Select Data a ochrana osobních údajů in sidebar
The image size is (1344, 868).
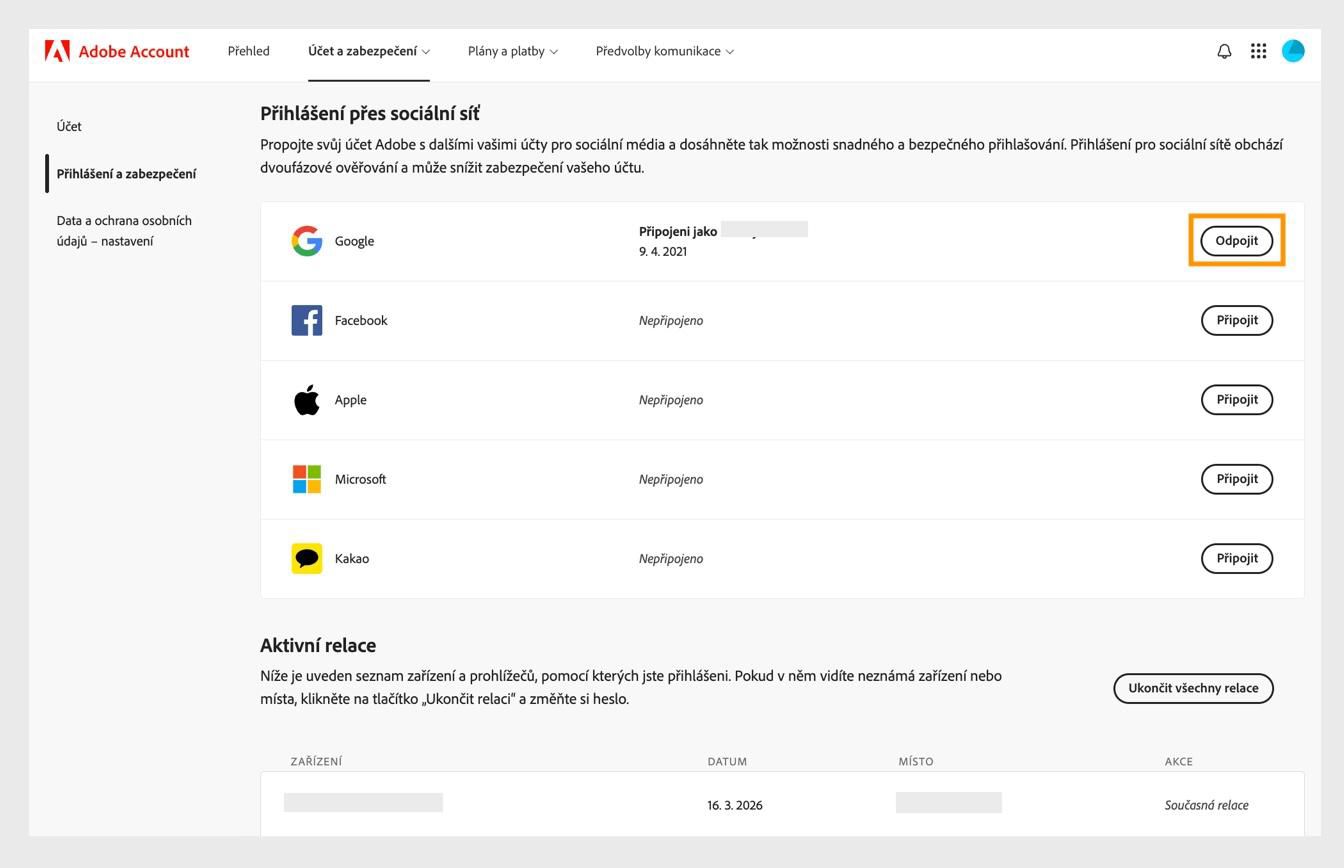click(125, 230)
